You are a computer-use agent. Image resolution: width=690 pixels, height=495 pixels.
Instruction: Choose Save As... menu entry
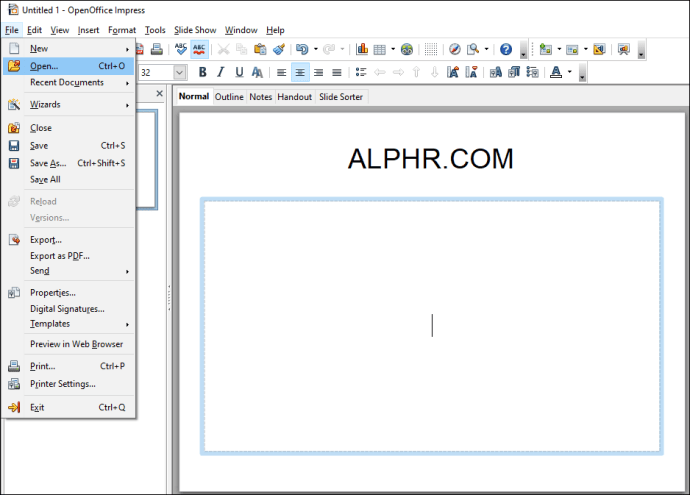coord(68,163)
